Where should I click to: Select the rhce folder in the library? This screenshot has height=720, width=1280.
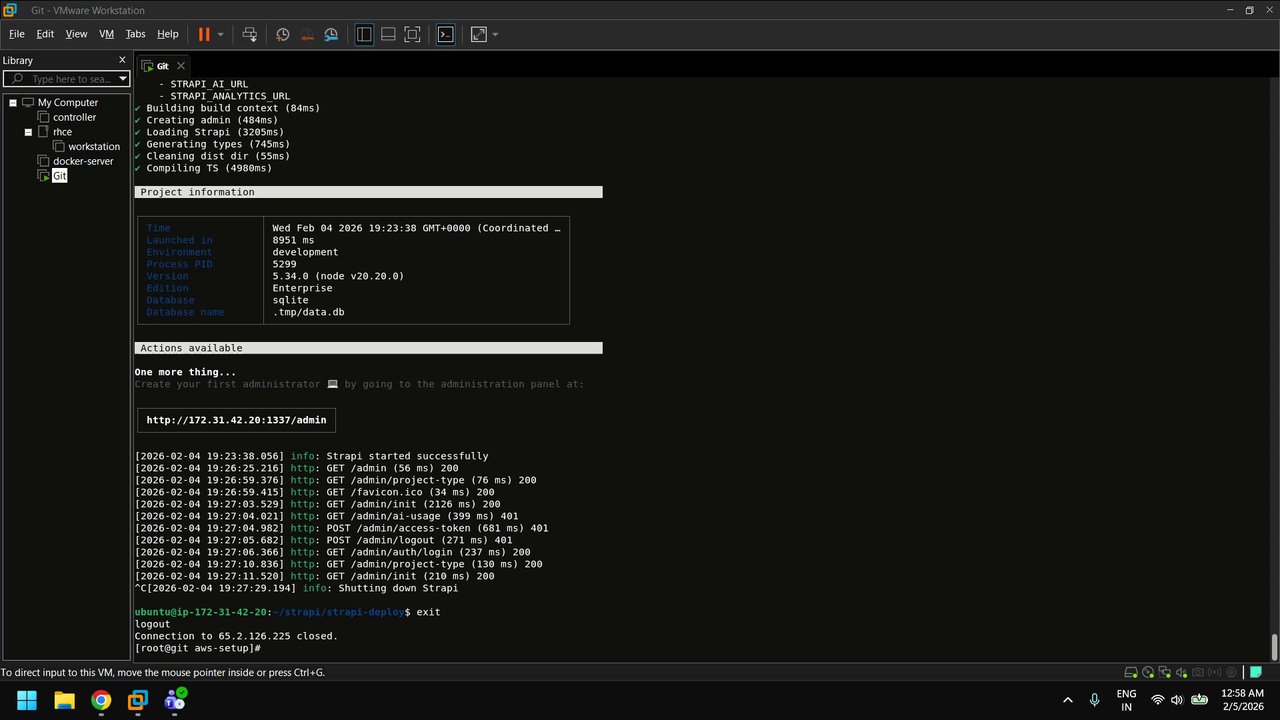(62, 132)
